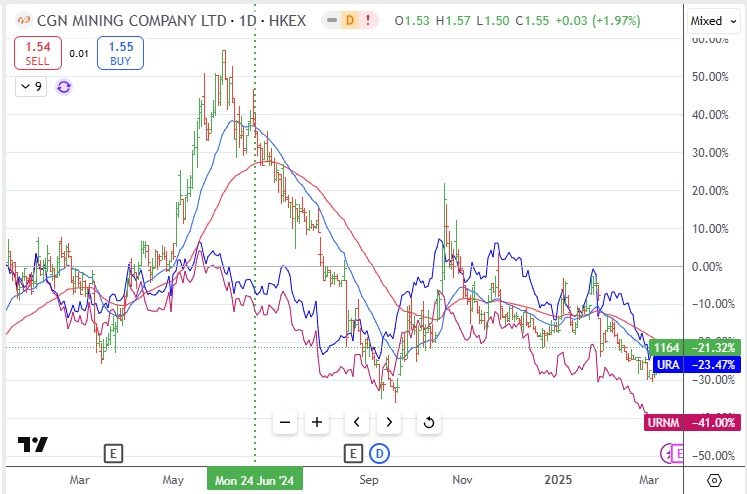Click the URNM -41.00% label
The width and height of the screenshot is (747, 494).
pyautogui.click(x=693, y=423)
